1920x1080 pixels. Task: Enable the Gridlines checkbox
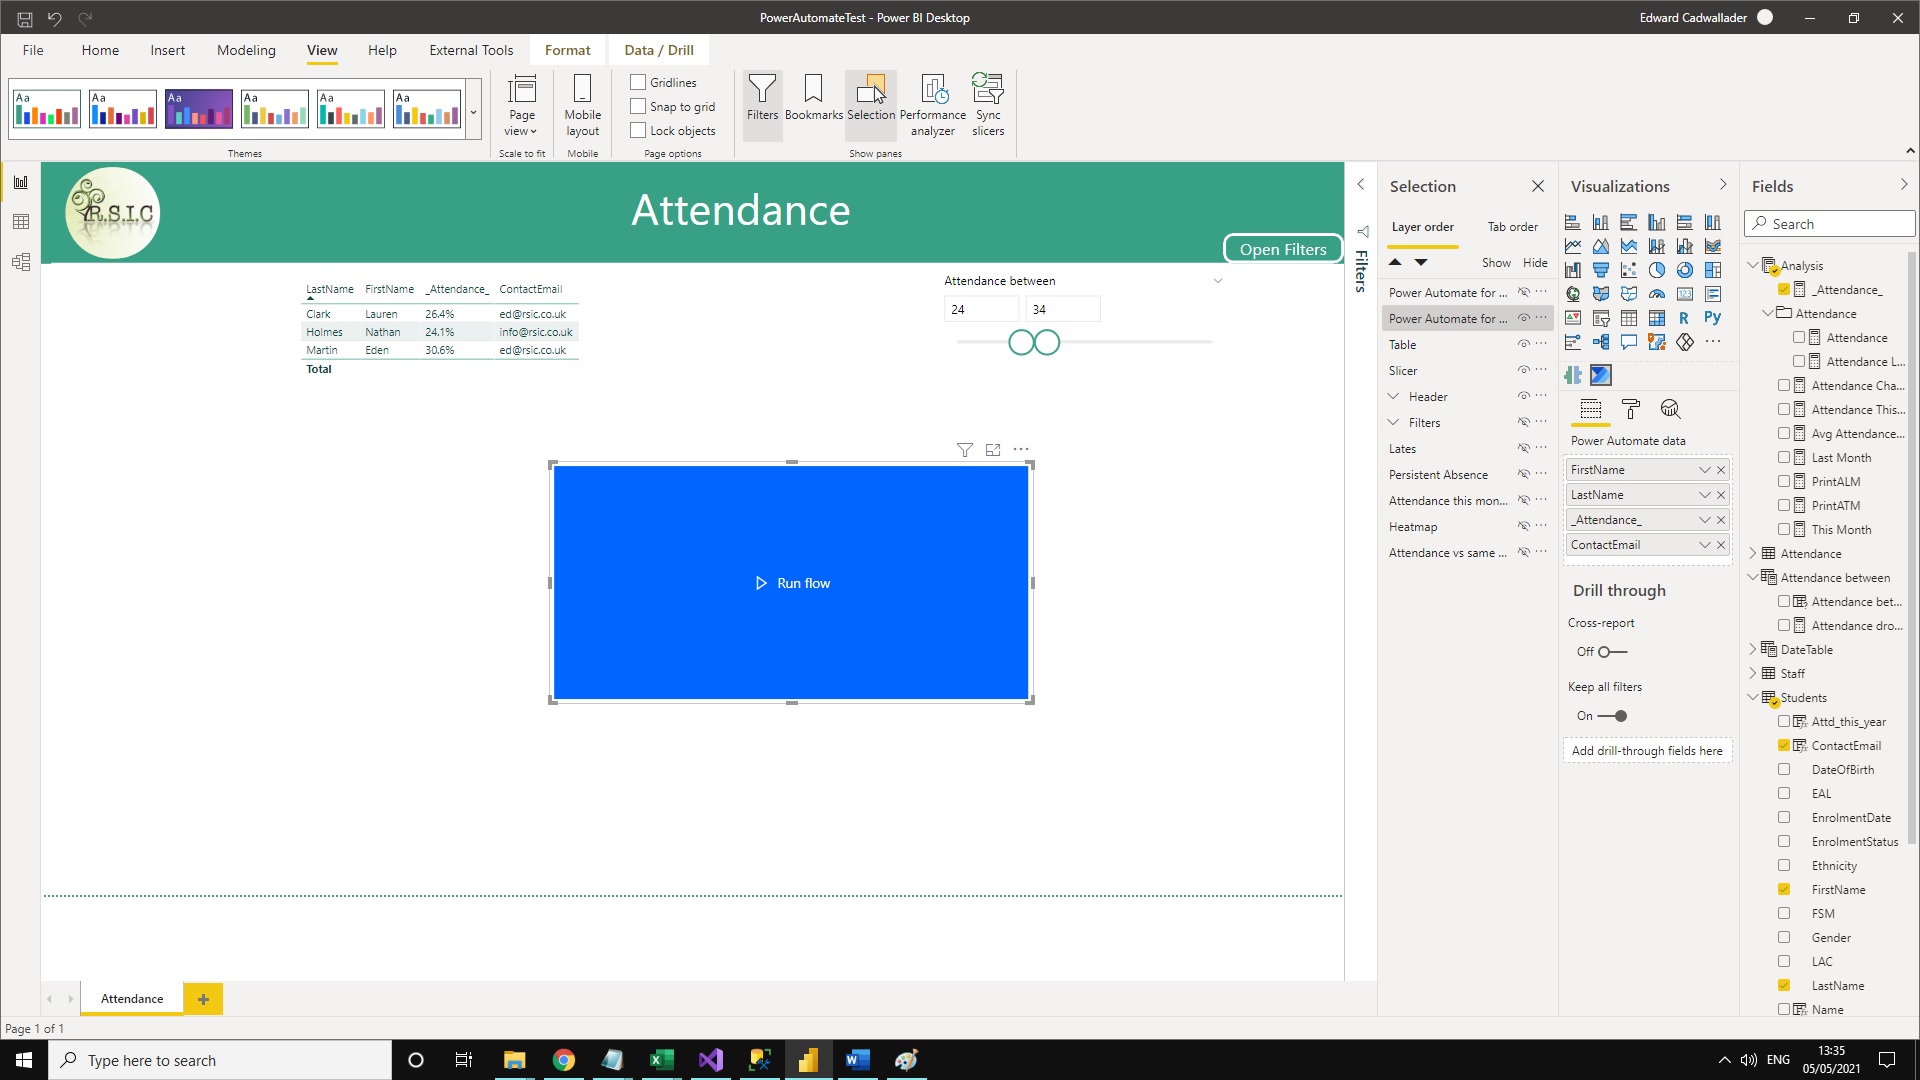pyautogui.click(x=638, y=82)
